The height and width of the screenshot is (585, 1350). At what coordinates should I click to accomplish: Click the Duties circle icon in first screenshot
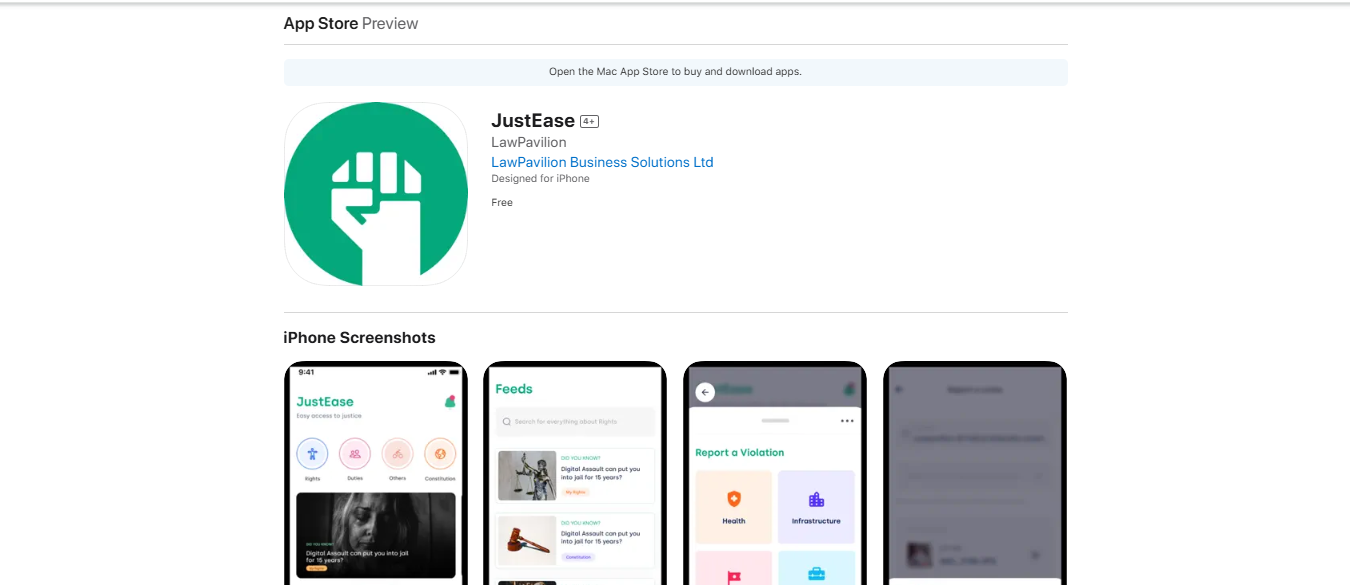click(x=355, y=454)
